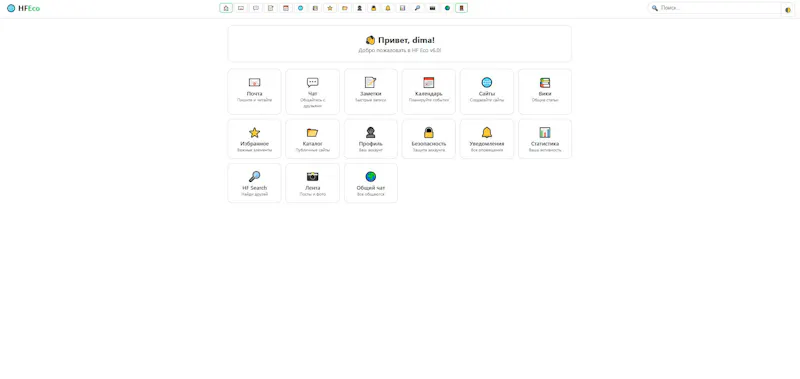
Task: Open the security lock icon in top navigation bar
Action: pyautogui.click(x=373, y=8)
